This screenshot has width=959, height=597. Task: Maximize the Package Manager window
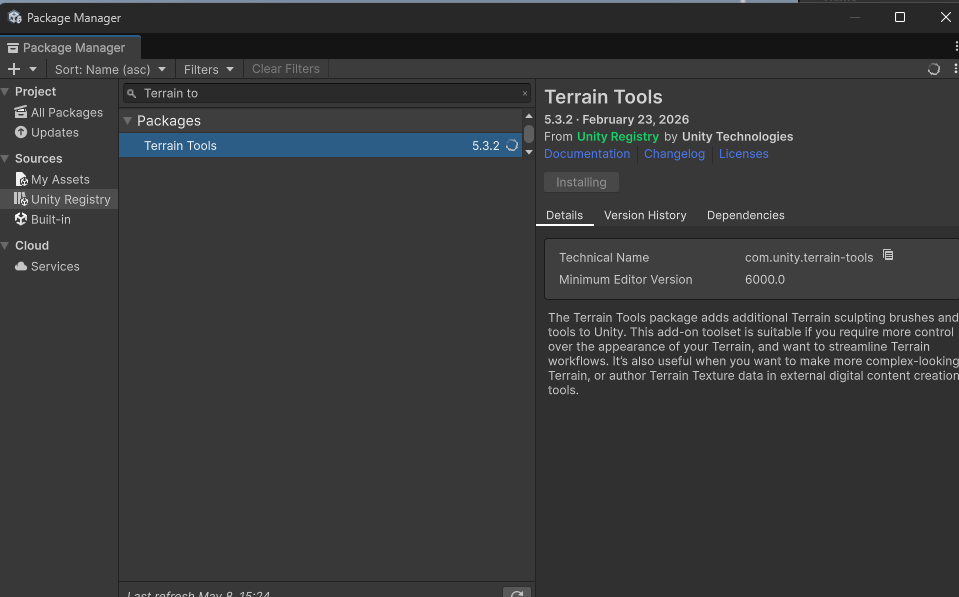click(900, 17)
